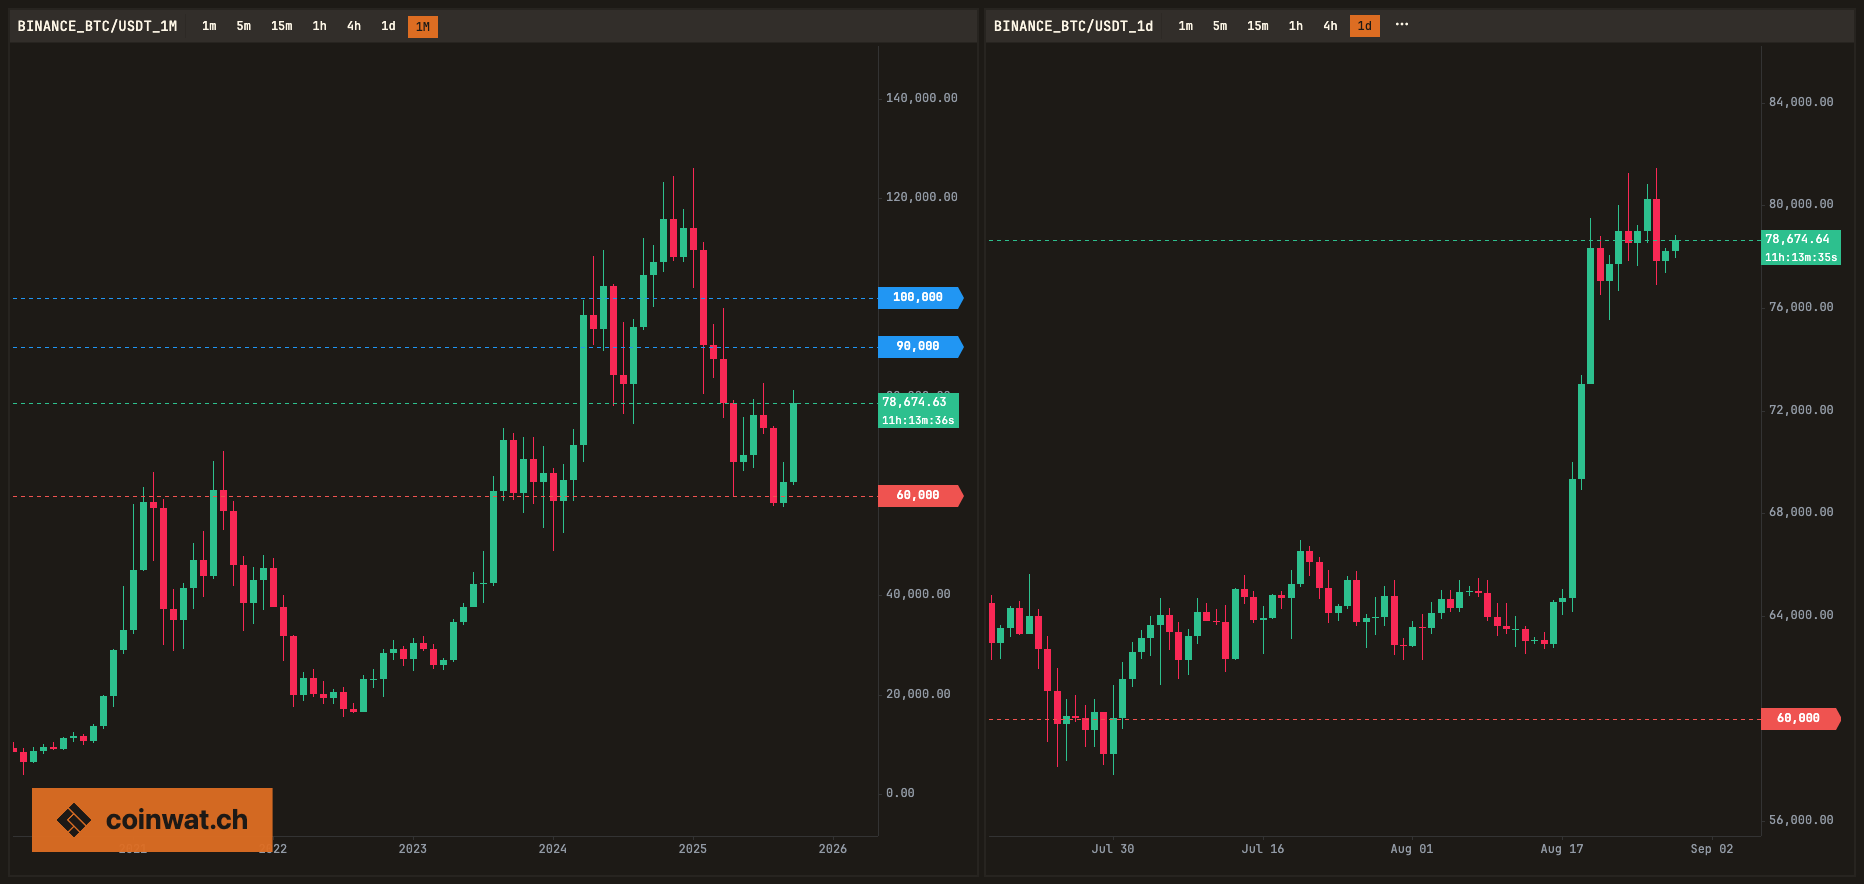Viewport: 1864px width, 884px height.
Task: Click red 60,000 alert label on daily chart
Action: tap(1800, 718)
